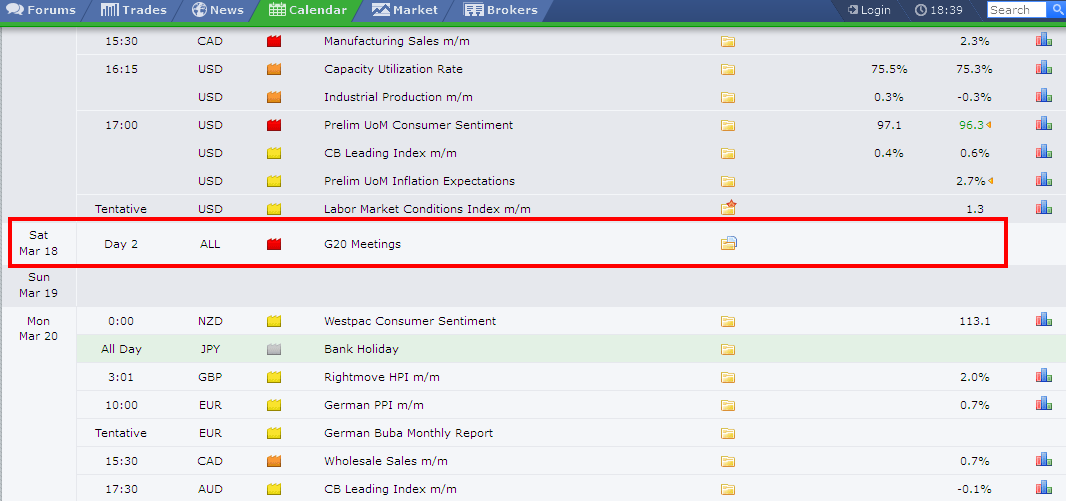
Task: Show chart for Industrial Production m/m
Action: pos(1044,96)
